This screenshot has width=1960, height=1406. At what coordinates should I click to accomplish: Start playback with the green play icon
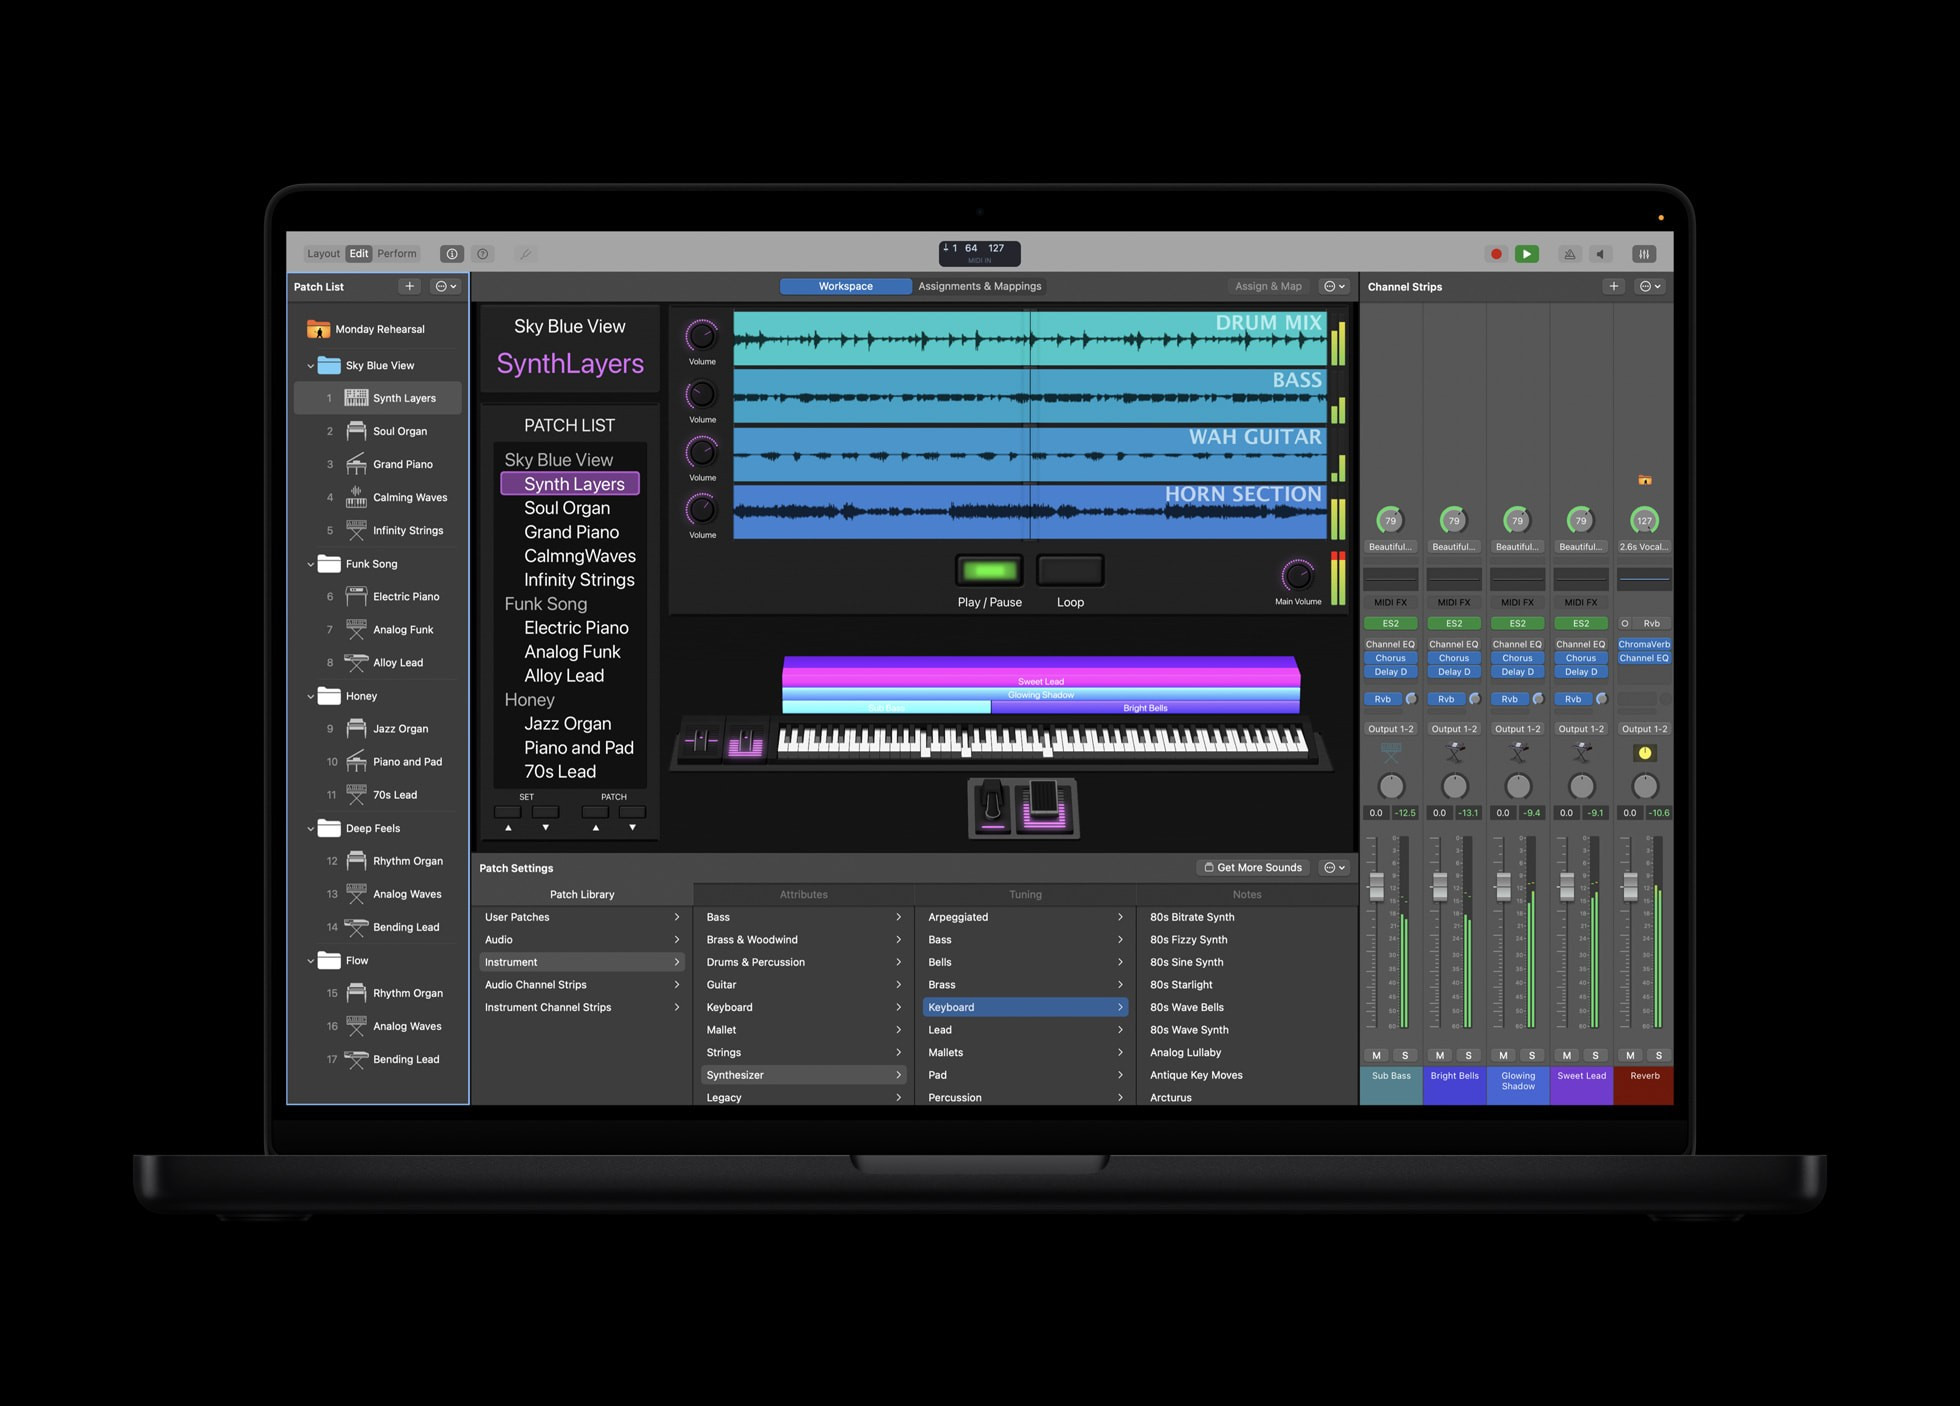tap(1526, 254)
